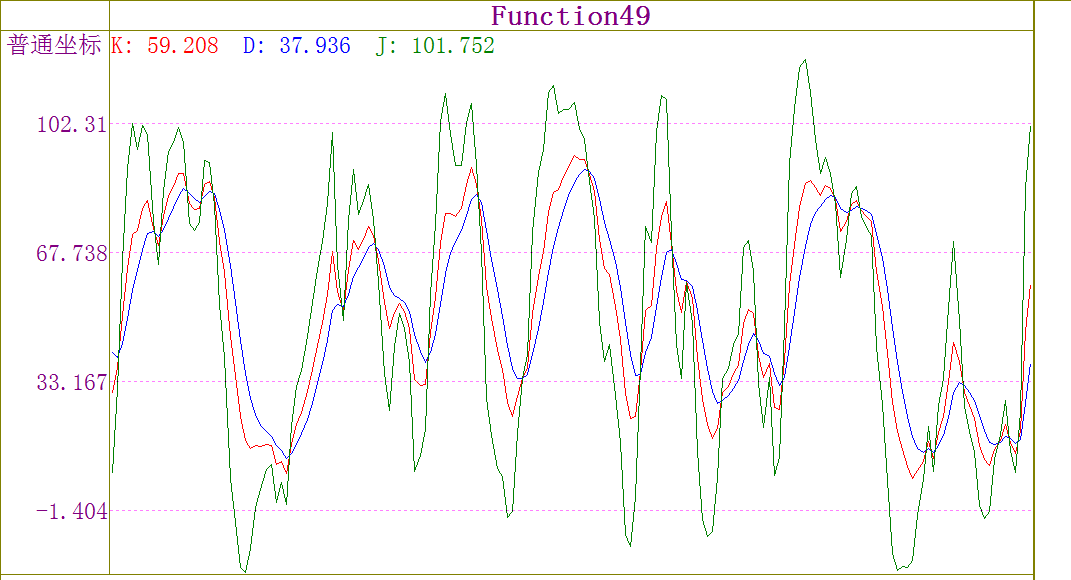Select the 102.31 y-axis label
The height and width of the screenshot is (580, 1071).
point(71,125)
